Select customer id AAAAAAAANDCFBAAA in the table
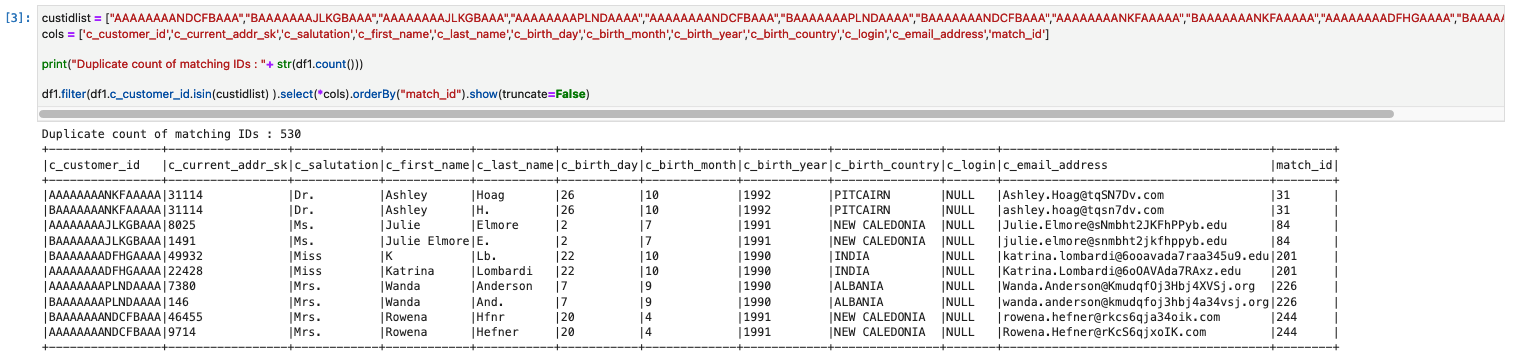The width and height of the screenshot is (1514, 360). 105,332
